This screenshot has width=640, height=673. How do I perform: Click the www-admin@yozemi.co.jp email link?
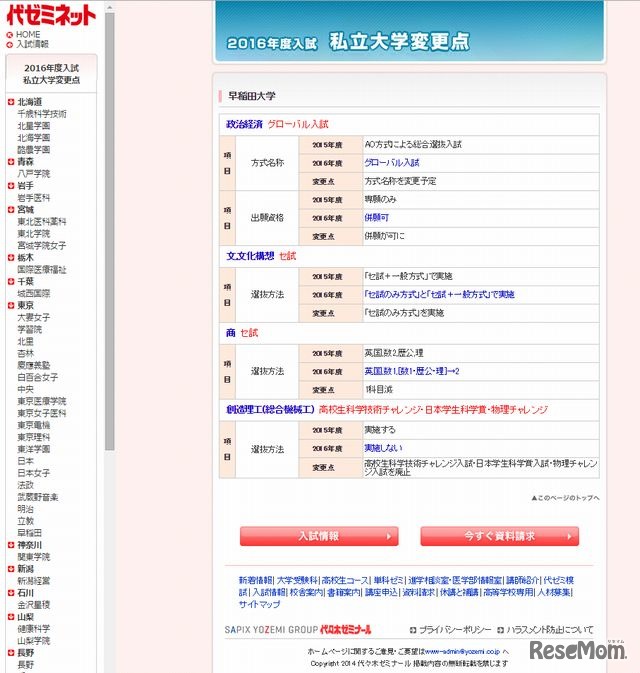pos(462,652)
